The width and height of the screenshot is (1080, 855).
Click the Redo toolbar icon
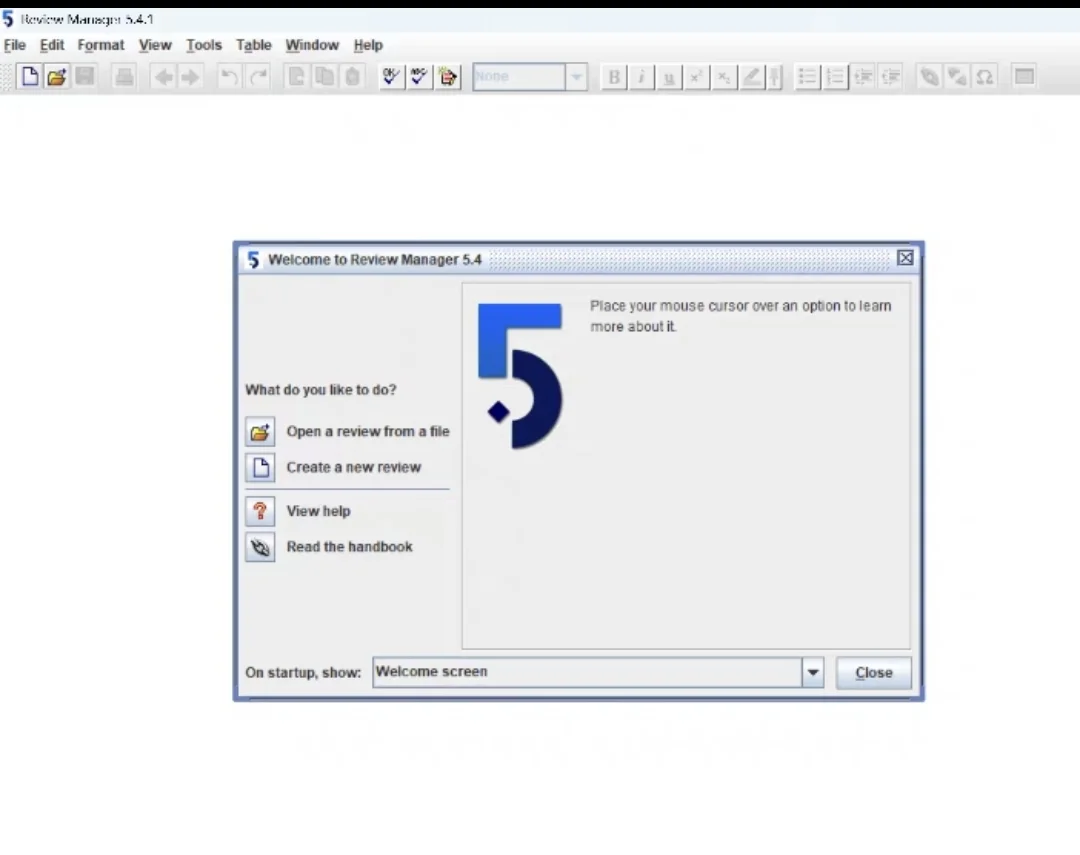point(258,76)
